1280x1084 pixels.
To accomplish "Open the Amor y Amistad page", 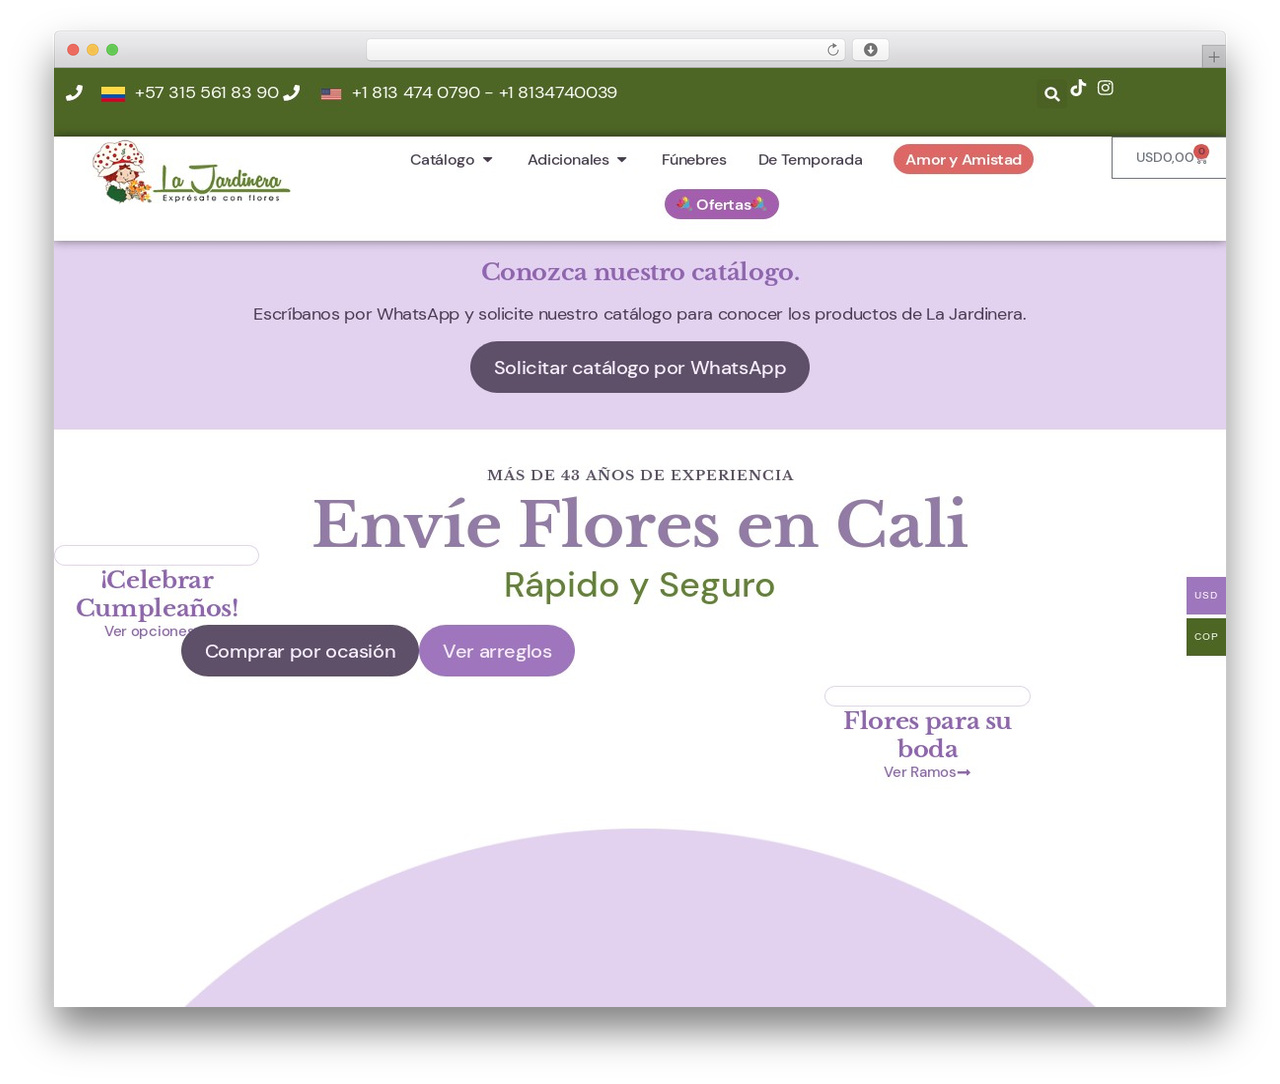I will click(963, 159).
